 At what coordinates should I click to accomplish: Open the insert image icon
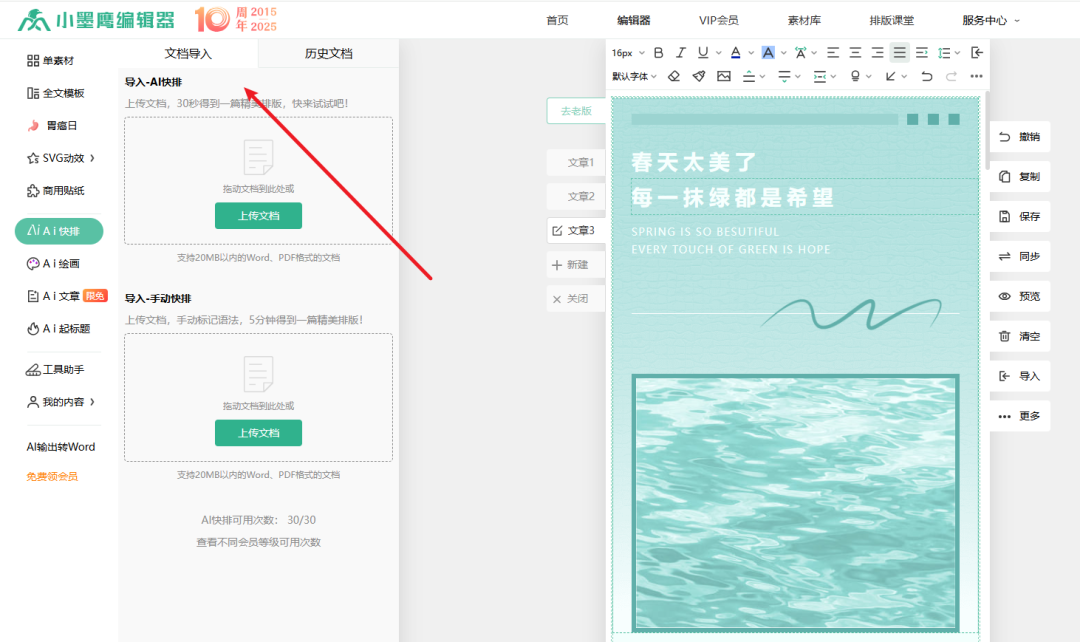724,76
